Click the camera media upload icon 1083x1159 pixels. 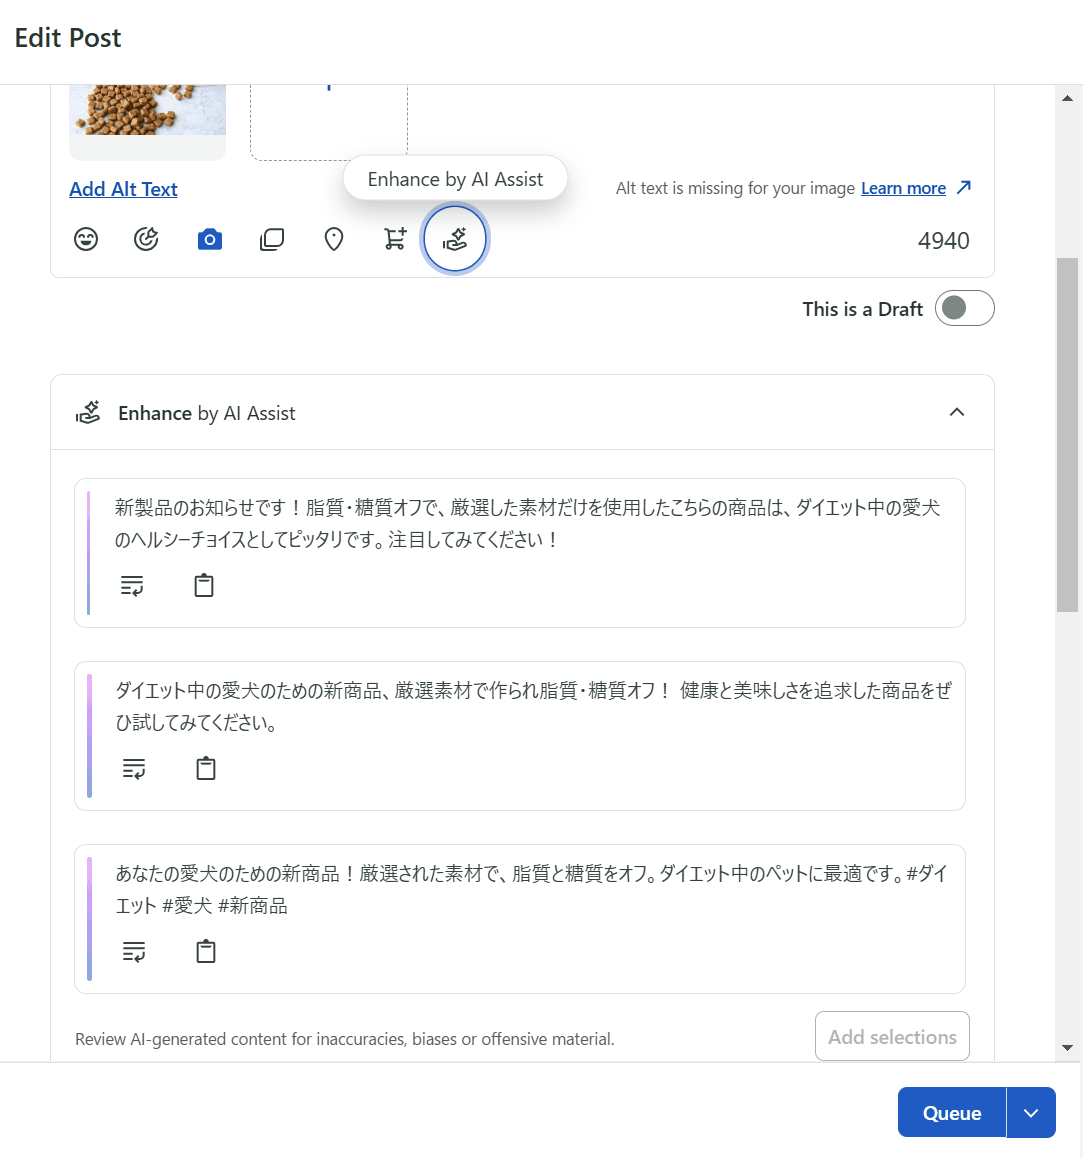point(209,240)
